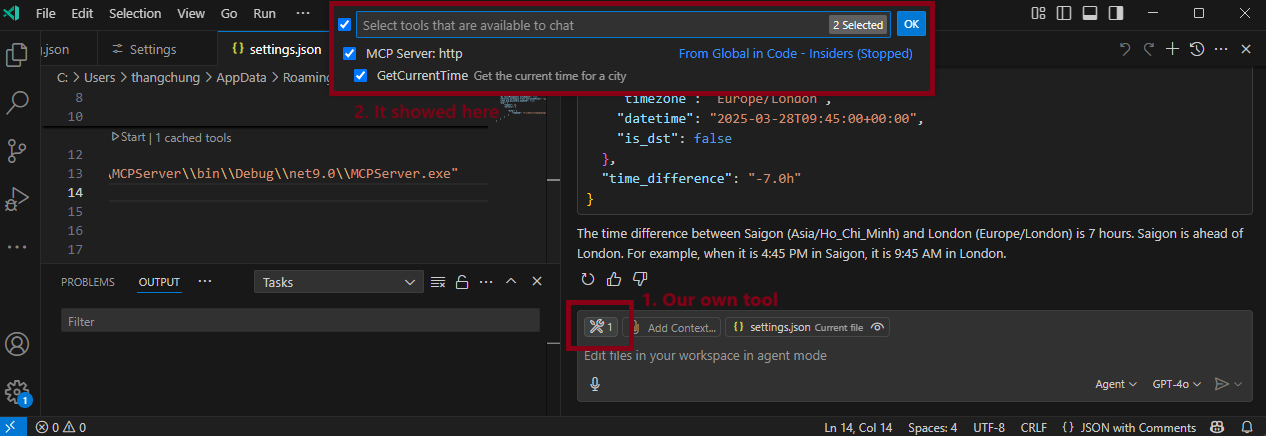Viewport: 1266px width, 436px height.
Task: Focus the output Filter field
Action: coord(301,322)
